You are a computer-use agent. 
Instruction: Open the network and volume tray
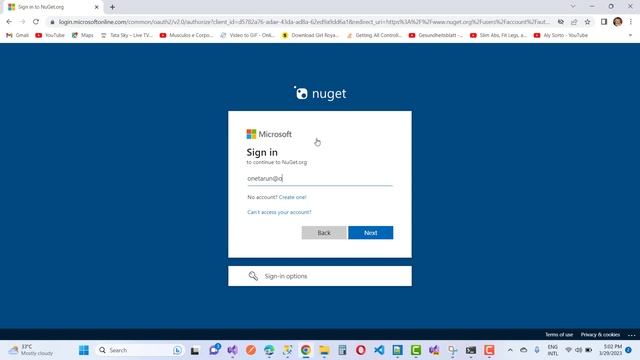tap(578, 350)
